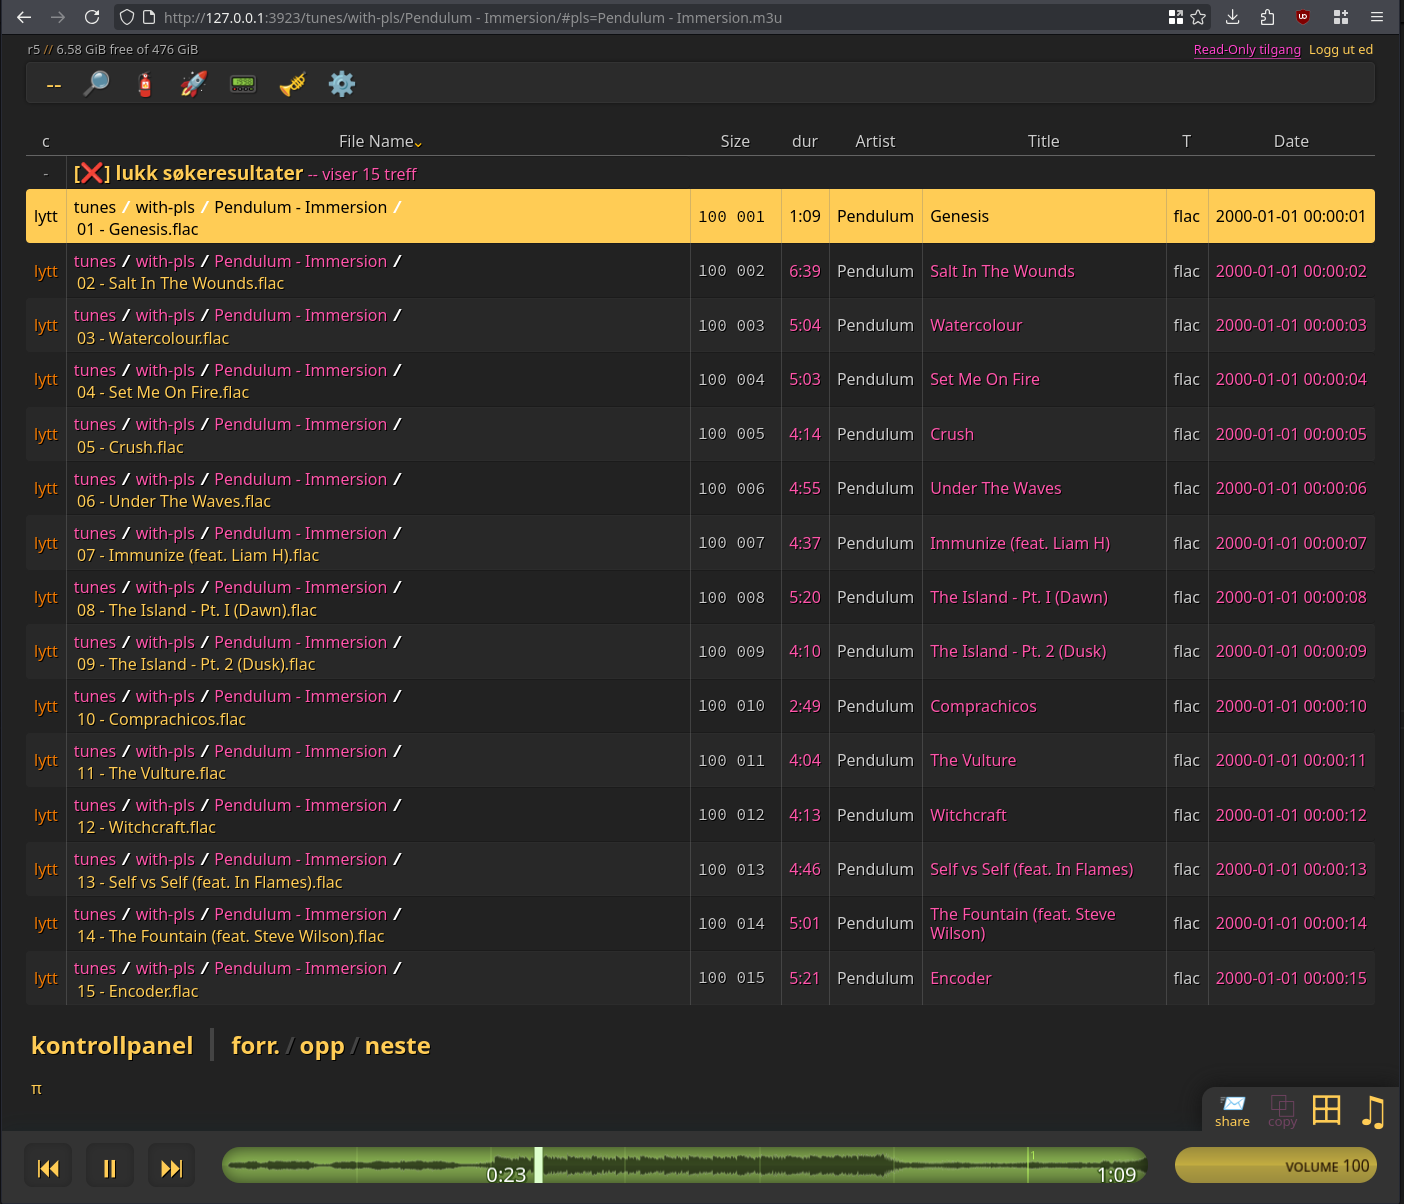This screenshot has height=1204, width=1404.
Task: Open 04 - Set Me On Fire.flac
Action: [x=163, y=392]
